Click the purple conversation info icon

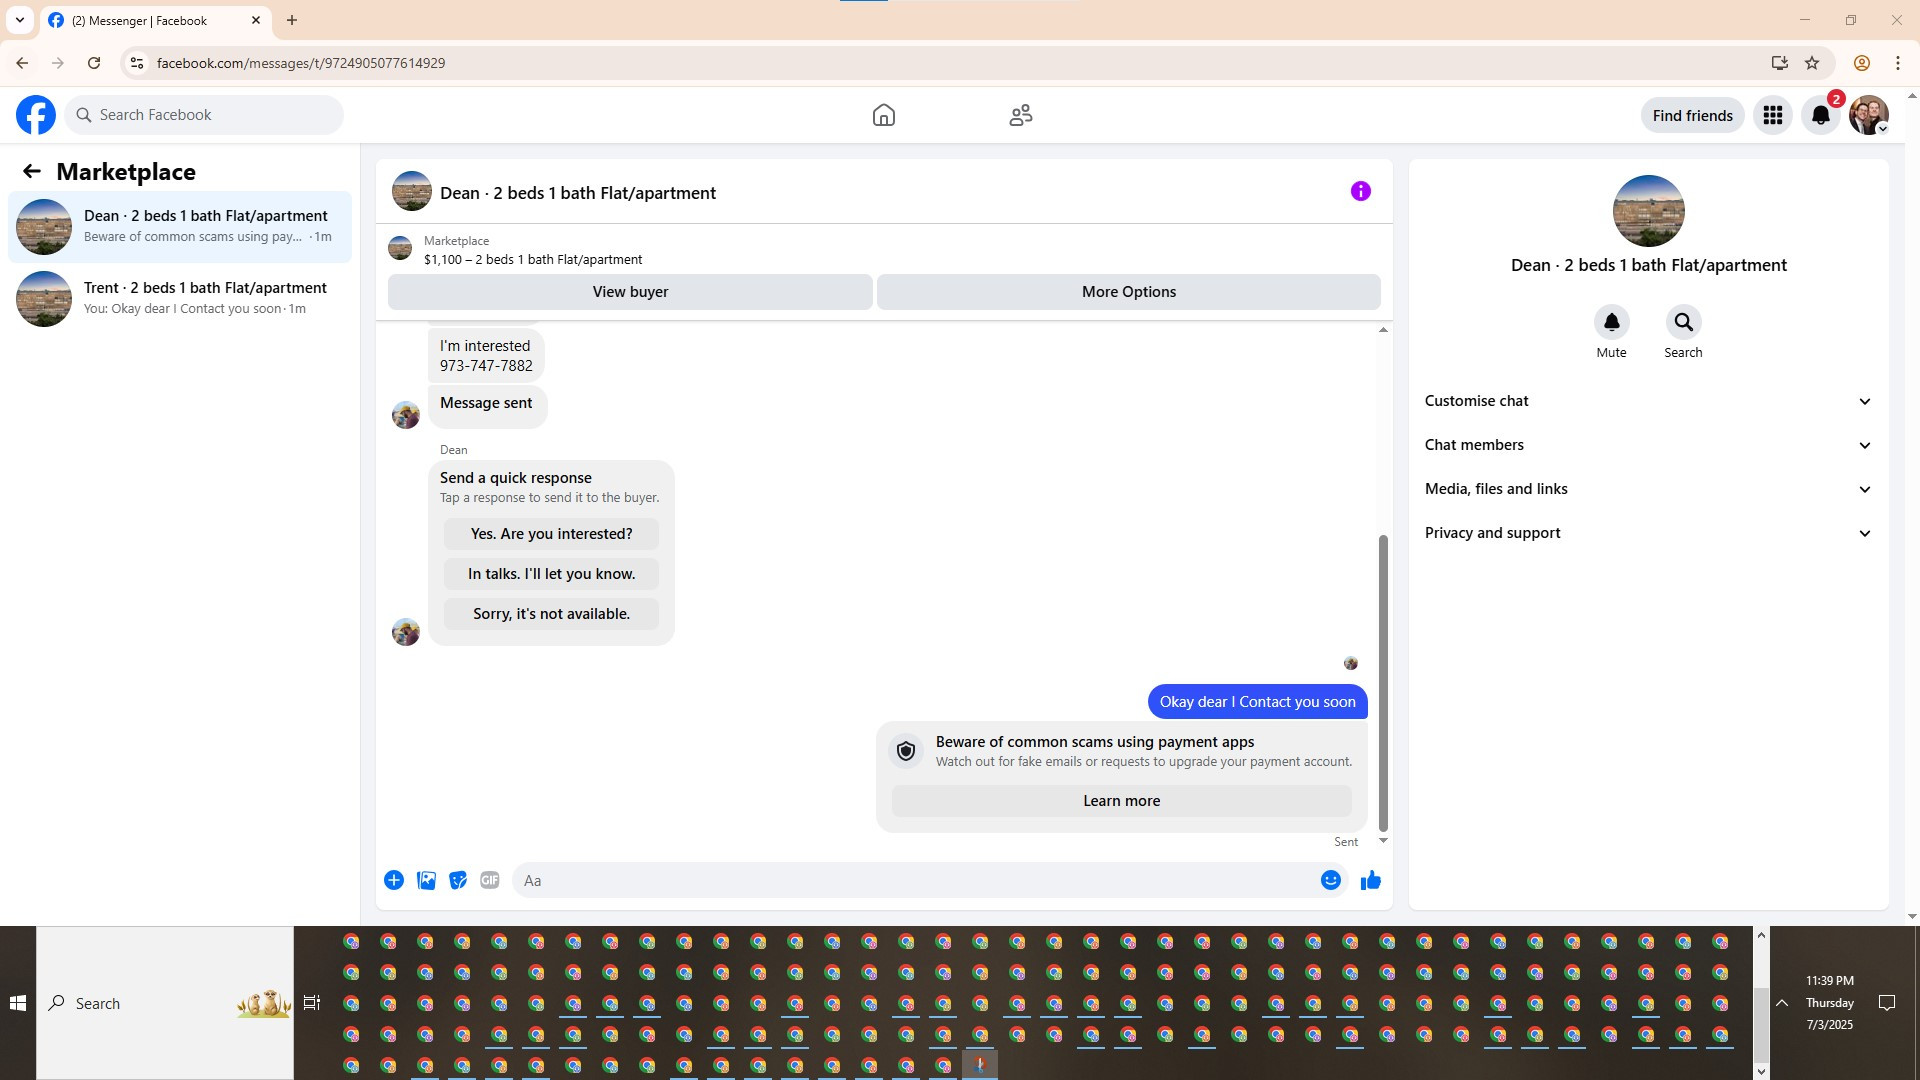(x=1360, y=191)
